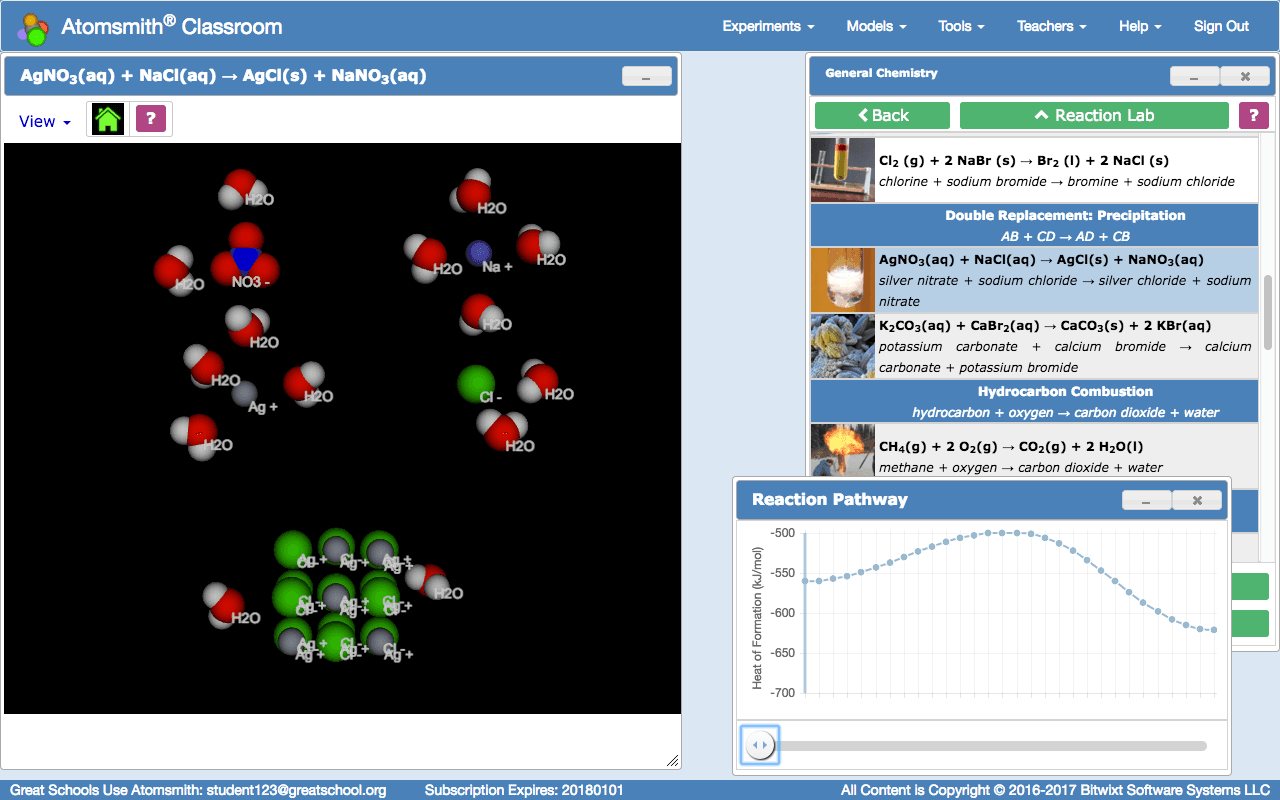1280x800 pixels.
Task: Select the CH4 + 2 O2 combustion reaction
Action: 1034,452
